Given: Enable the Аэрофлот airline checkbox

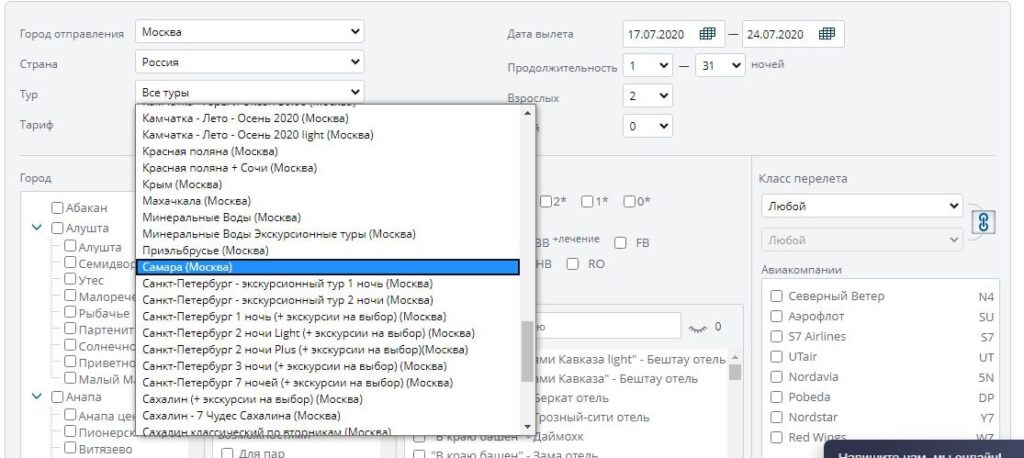Looking at the screenshot, I should click(x=776, y=316).
